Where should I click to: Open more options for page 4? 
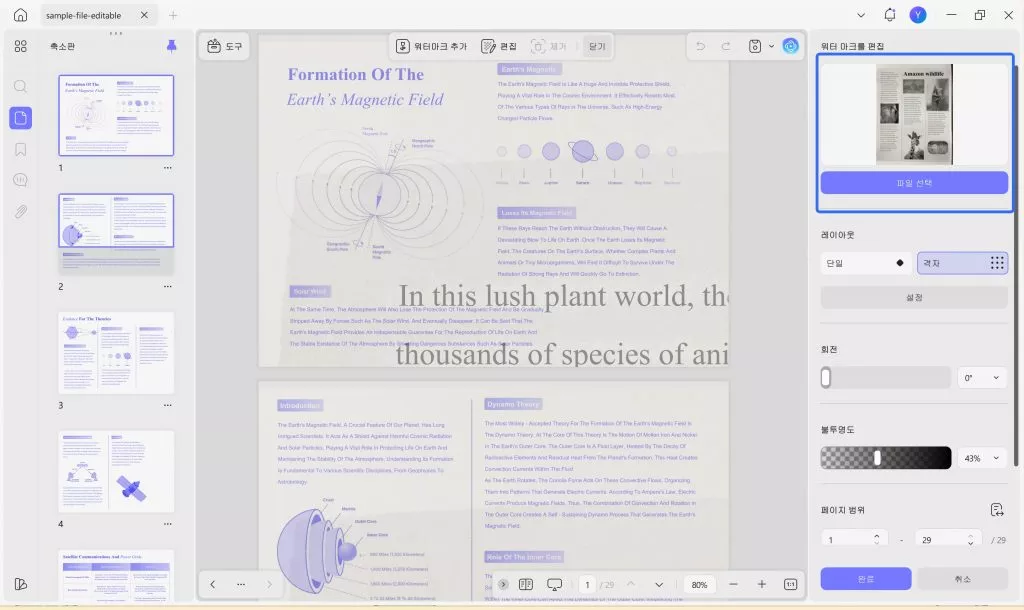click(x=168, y=524)
